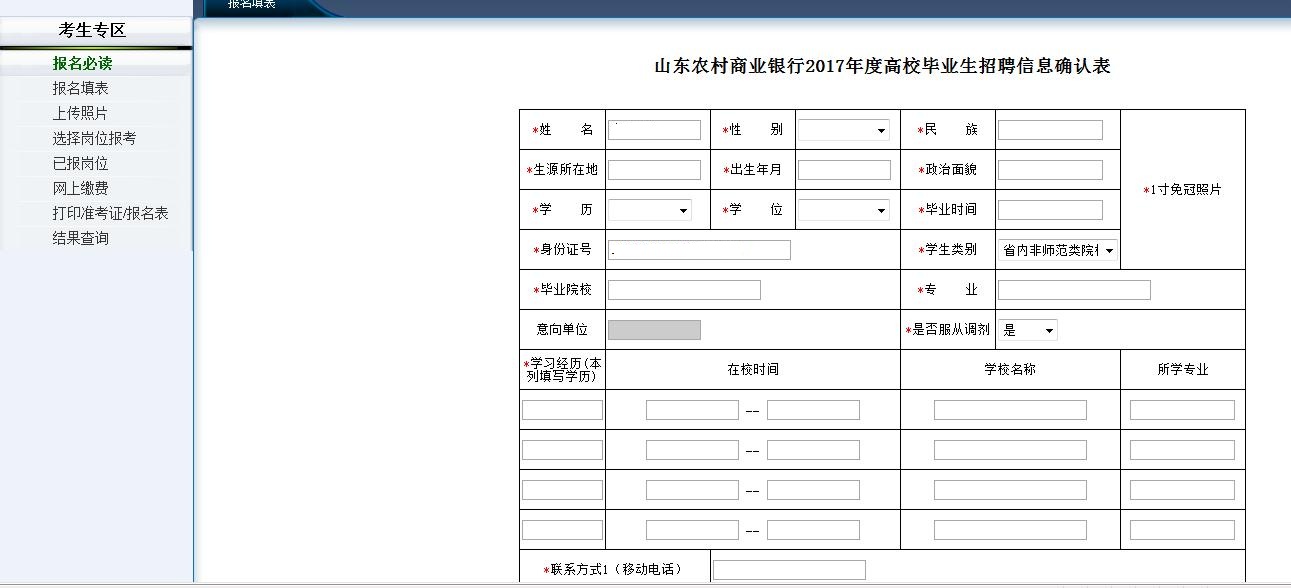
Task: Click the 生源所在地 input box
Action: tap(654, 170)
